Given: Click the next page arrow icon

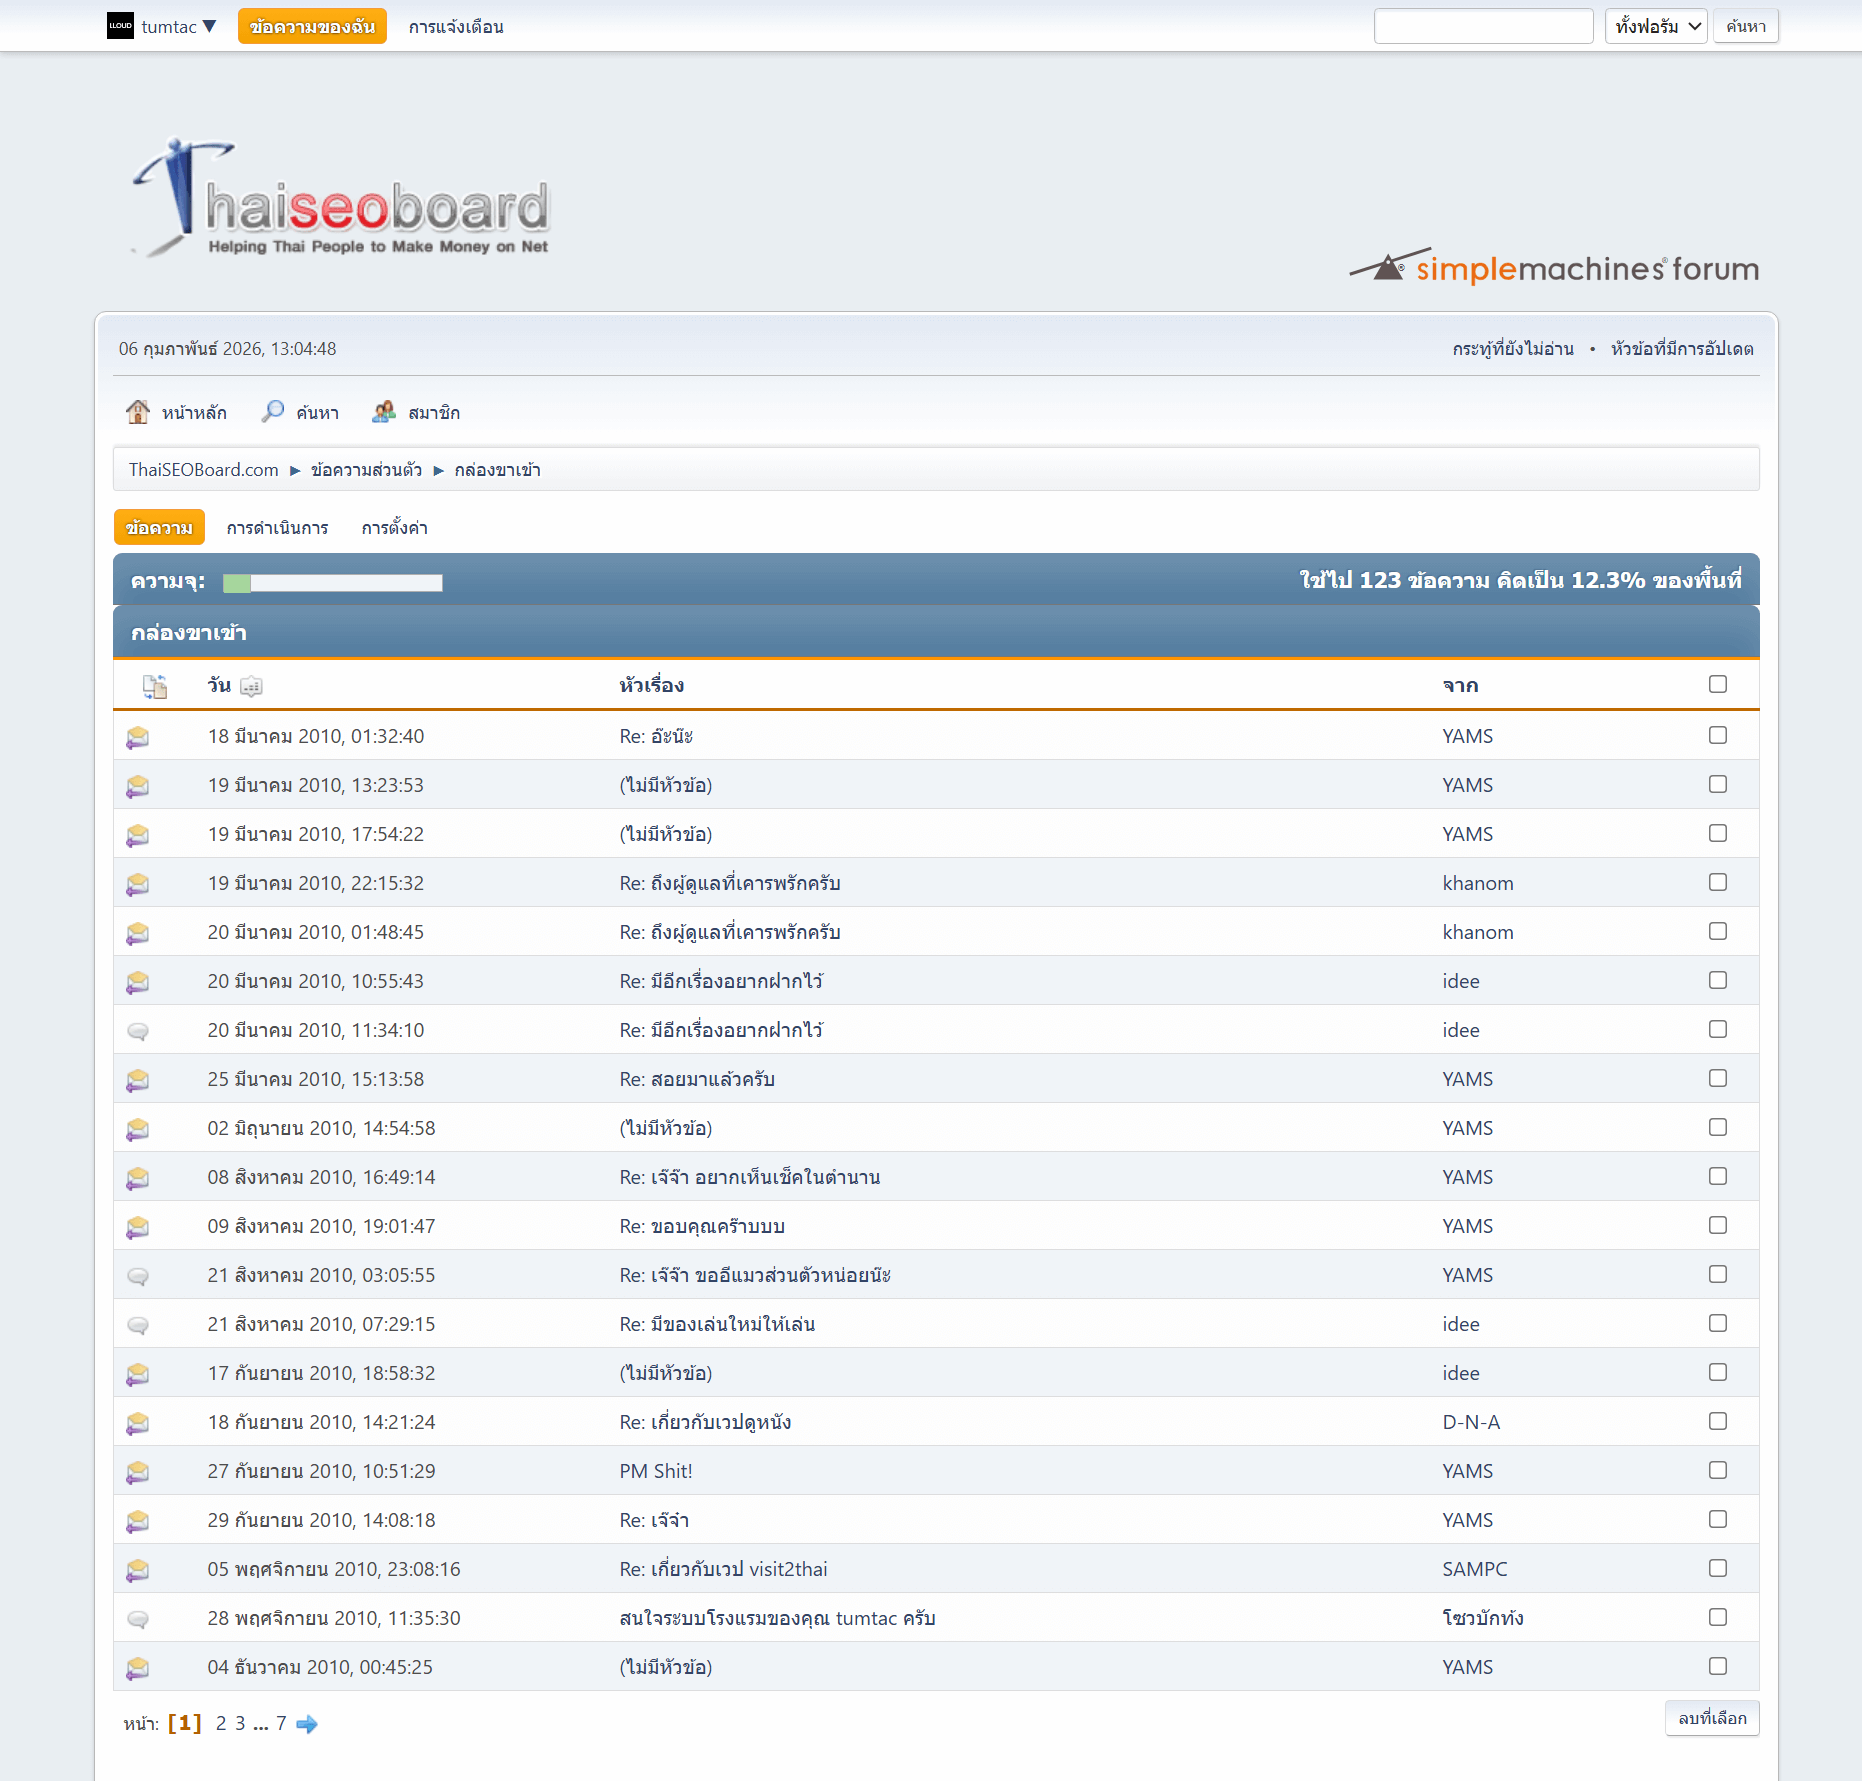Looking at the screenshot, I should pos(307,1724).
